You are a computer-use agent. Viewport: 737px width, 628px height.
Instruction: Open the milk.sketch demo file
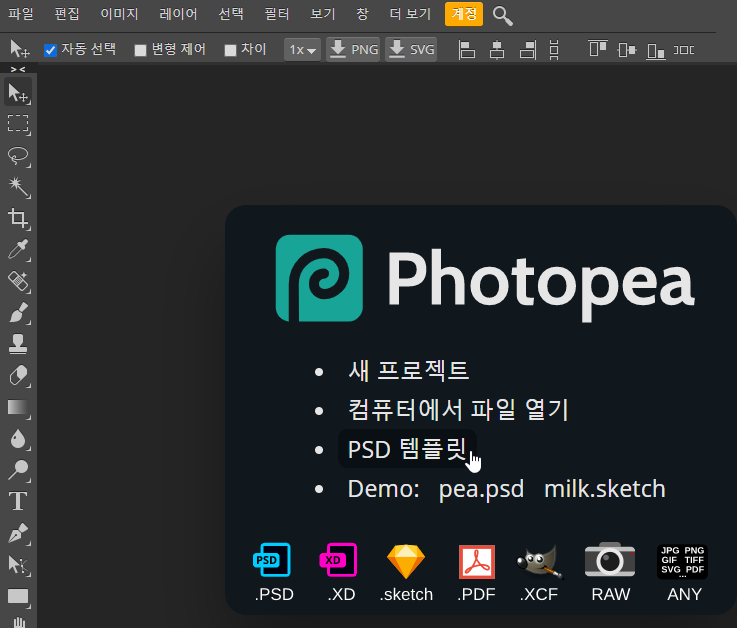(605, 489)
